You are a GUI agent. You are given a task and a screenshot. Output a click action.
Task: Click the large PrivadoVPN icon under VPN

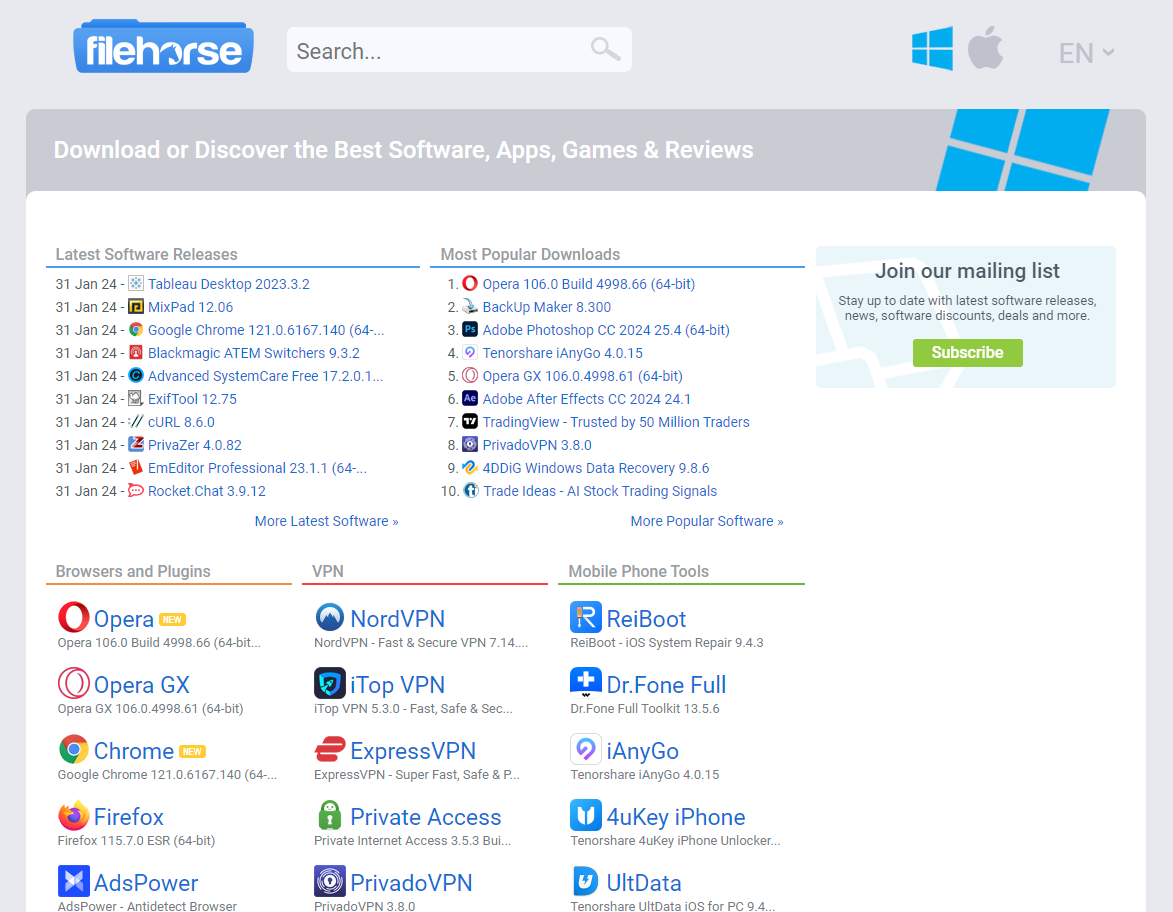click(330, 881)
